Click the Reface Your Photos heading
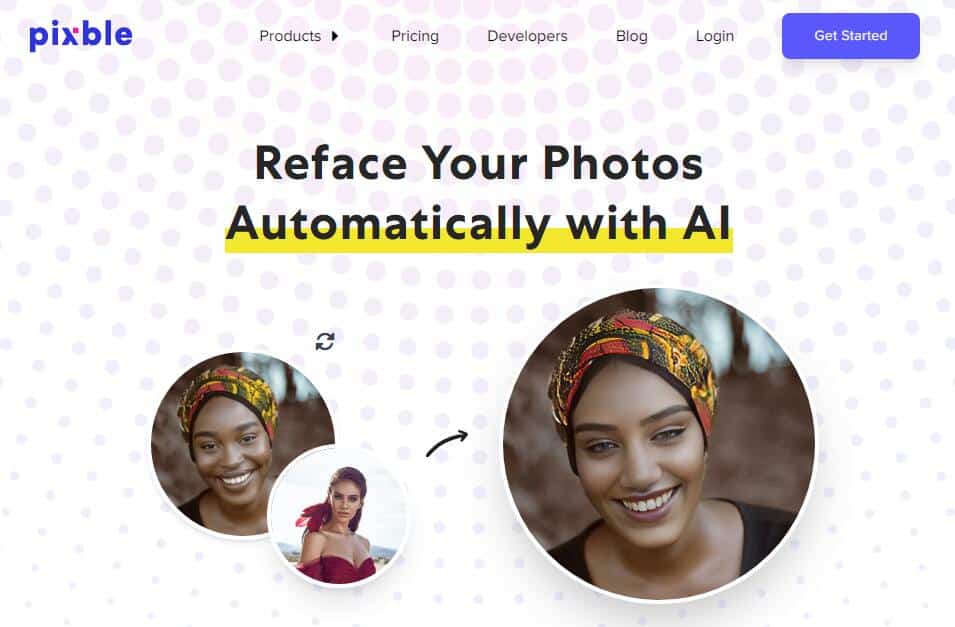 coord(479,163)
